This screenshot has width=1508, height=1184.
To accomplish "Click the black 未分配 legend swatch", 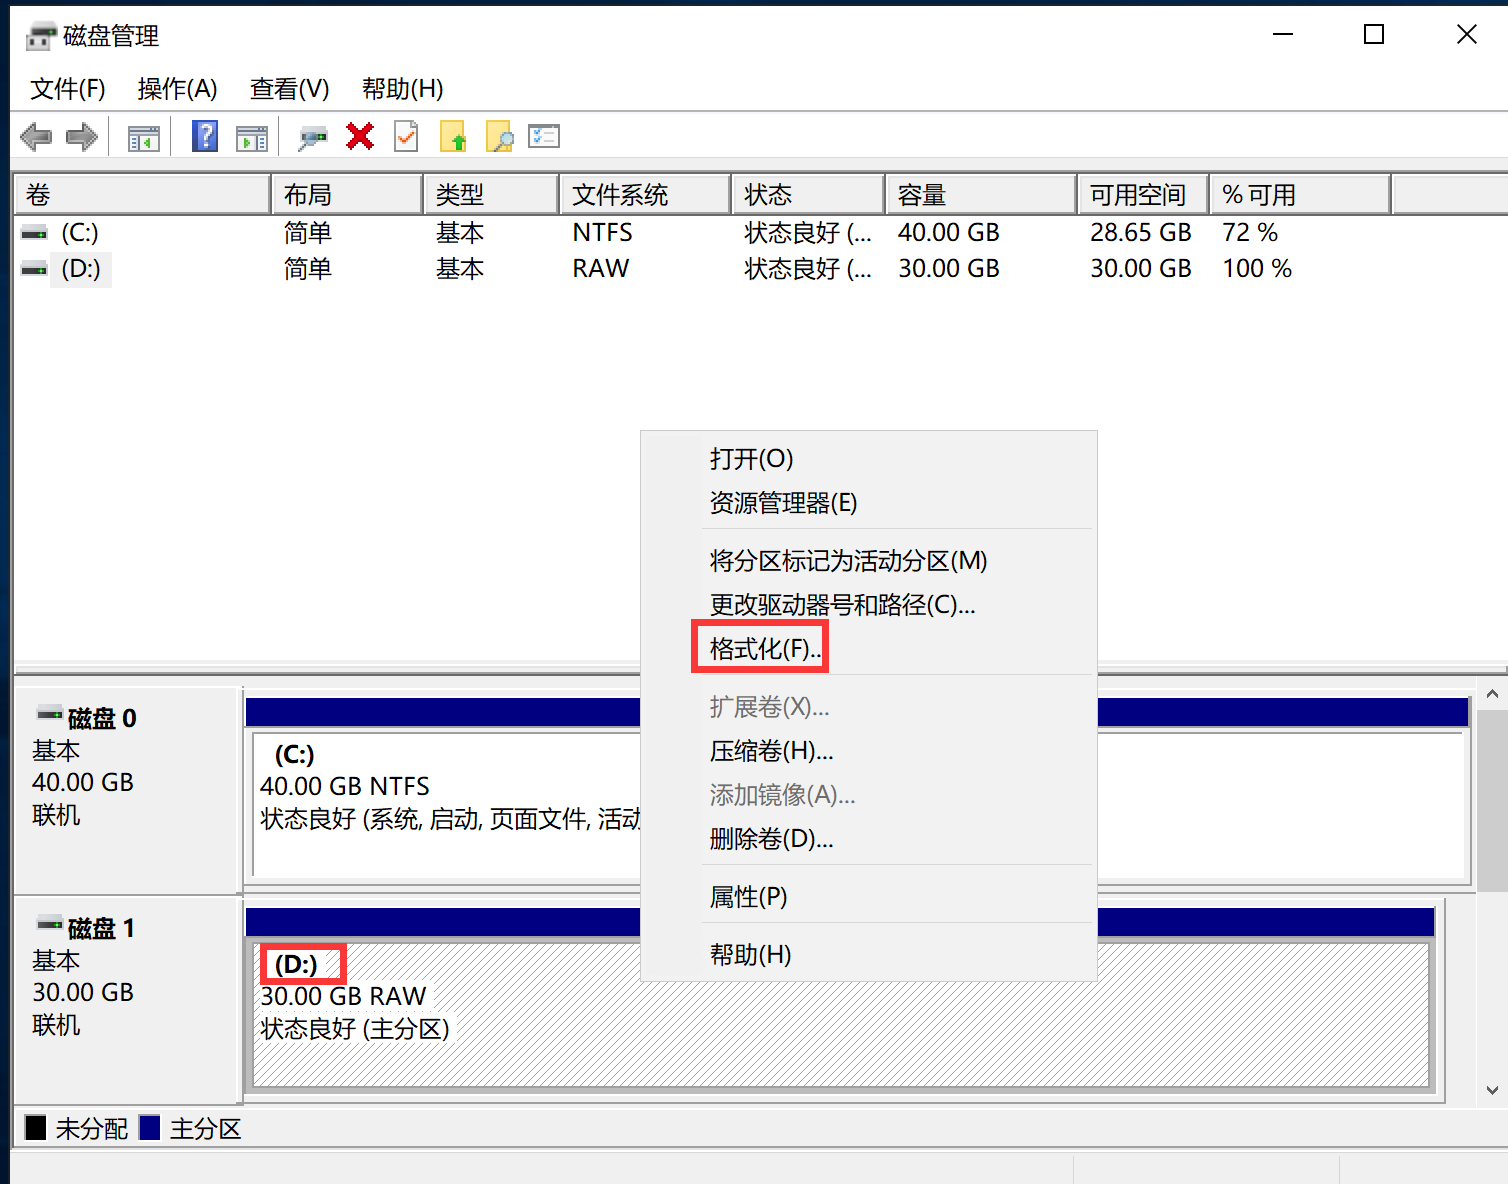I will click(x=36, y=1128).
